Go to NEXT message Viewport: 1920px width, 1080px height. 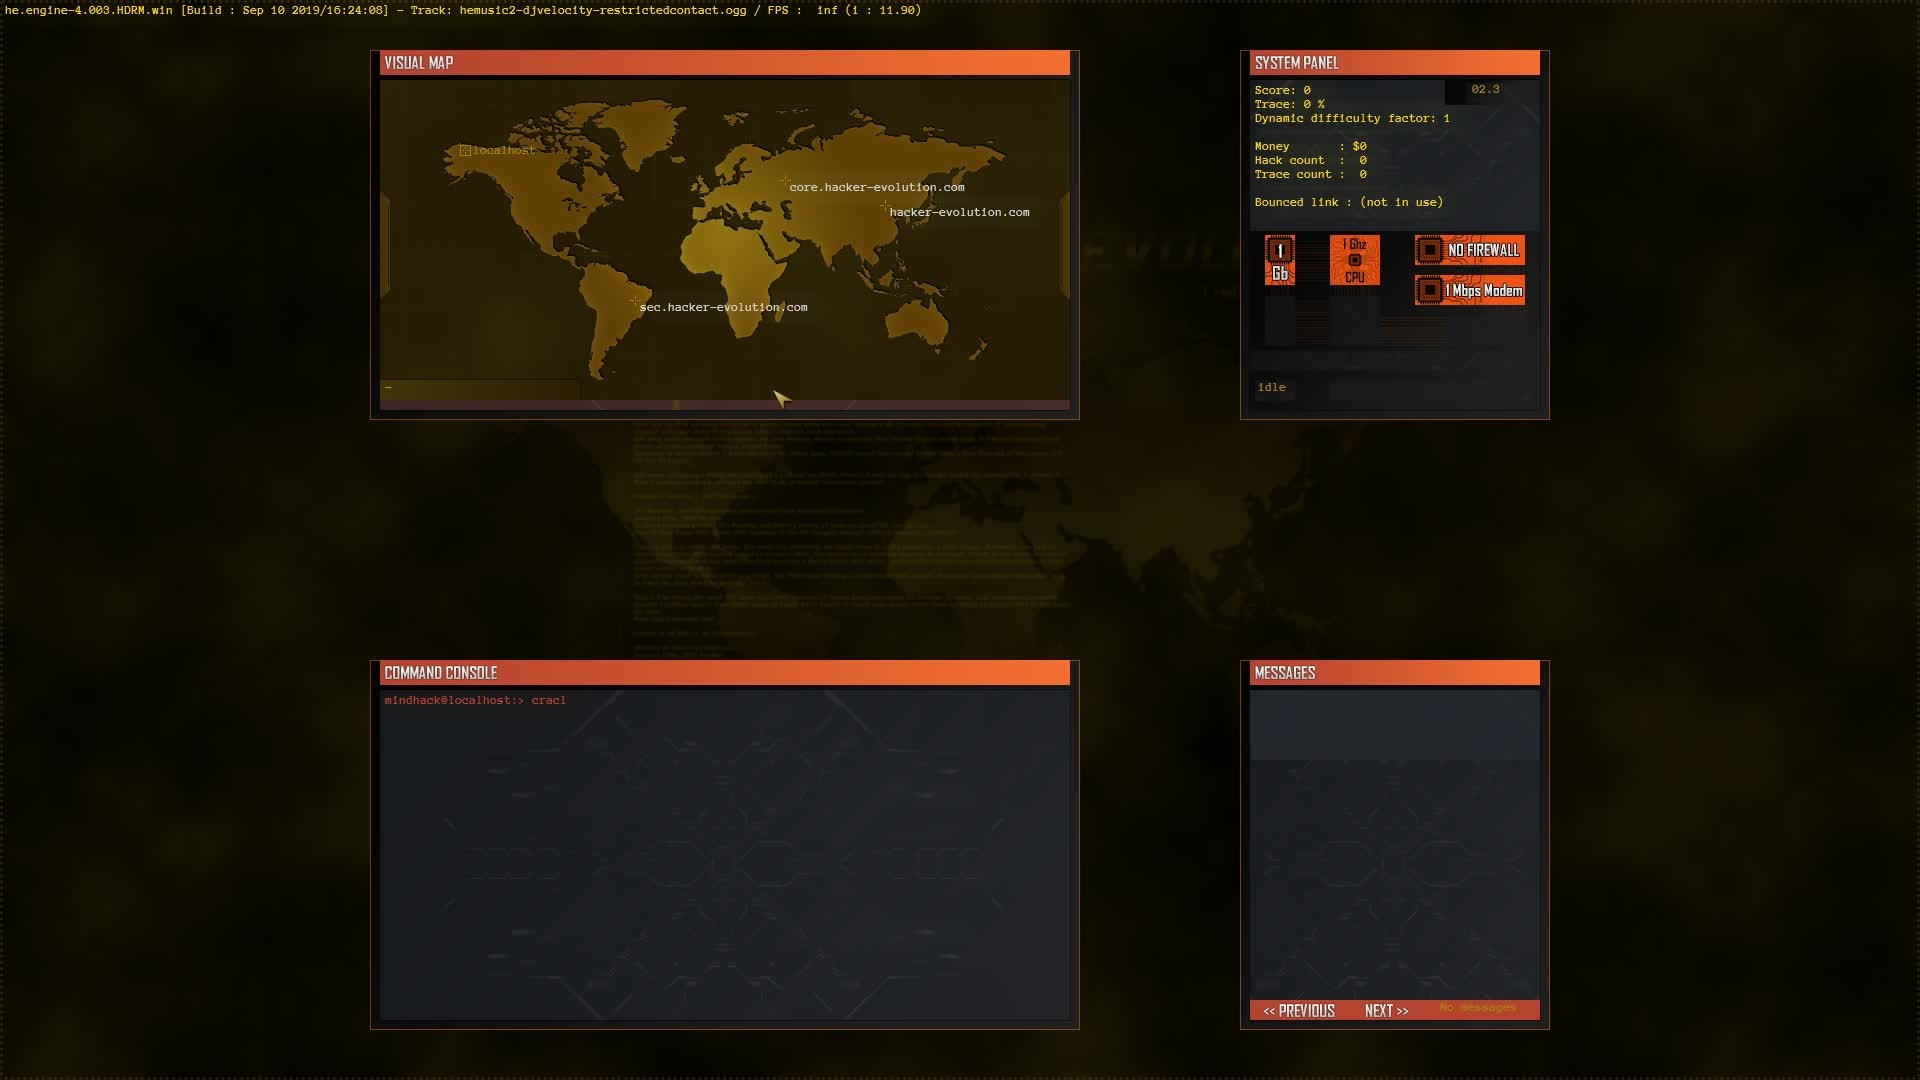coord(1386,1011)
